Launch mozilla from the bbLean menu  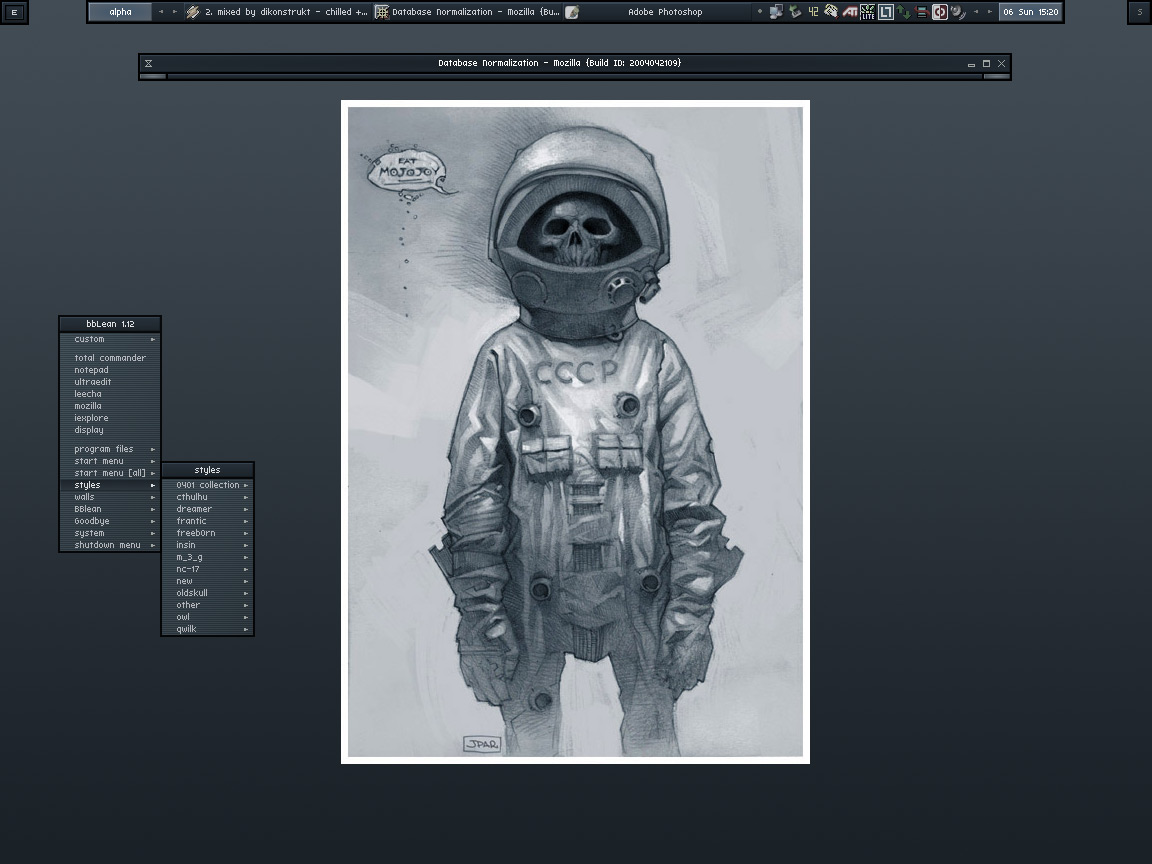(x=110, y=406)
